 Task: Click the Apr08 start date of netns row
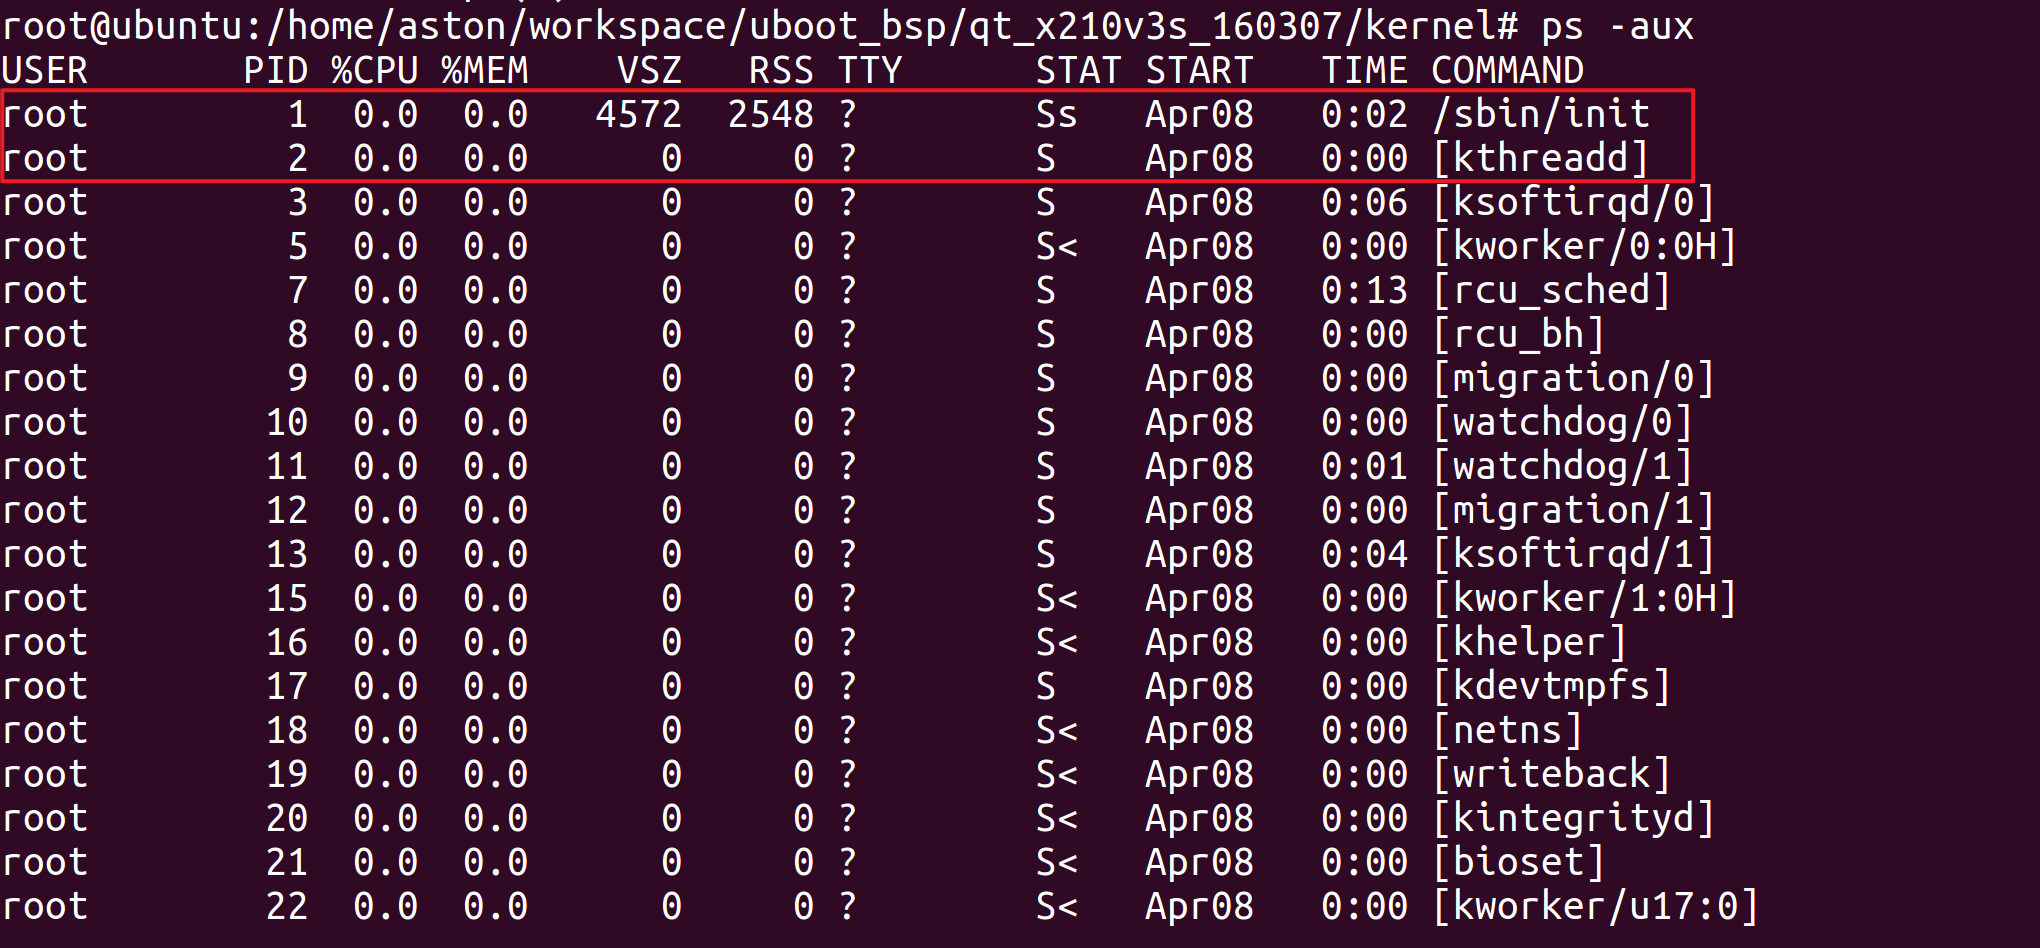(x=1199, y=730)
